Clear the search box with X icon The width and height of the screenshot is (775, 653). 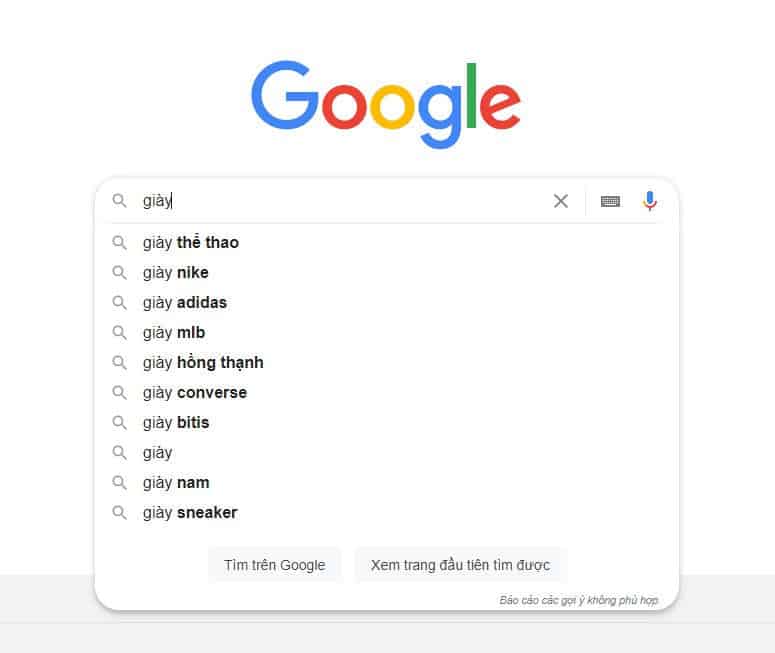click(x=561, y=201)
